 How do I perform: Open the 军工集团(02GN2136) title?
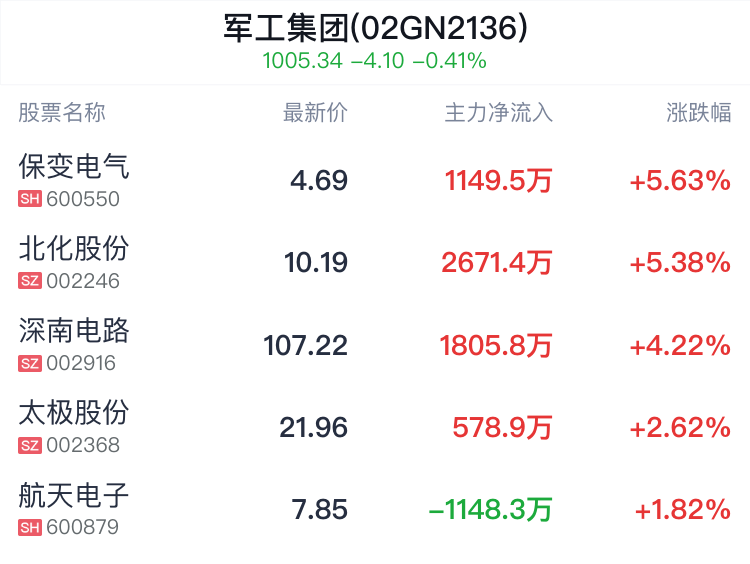tap(375, 28)
